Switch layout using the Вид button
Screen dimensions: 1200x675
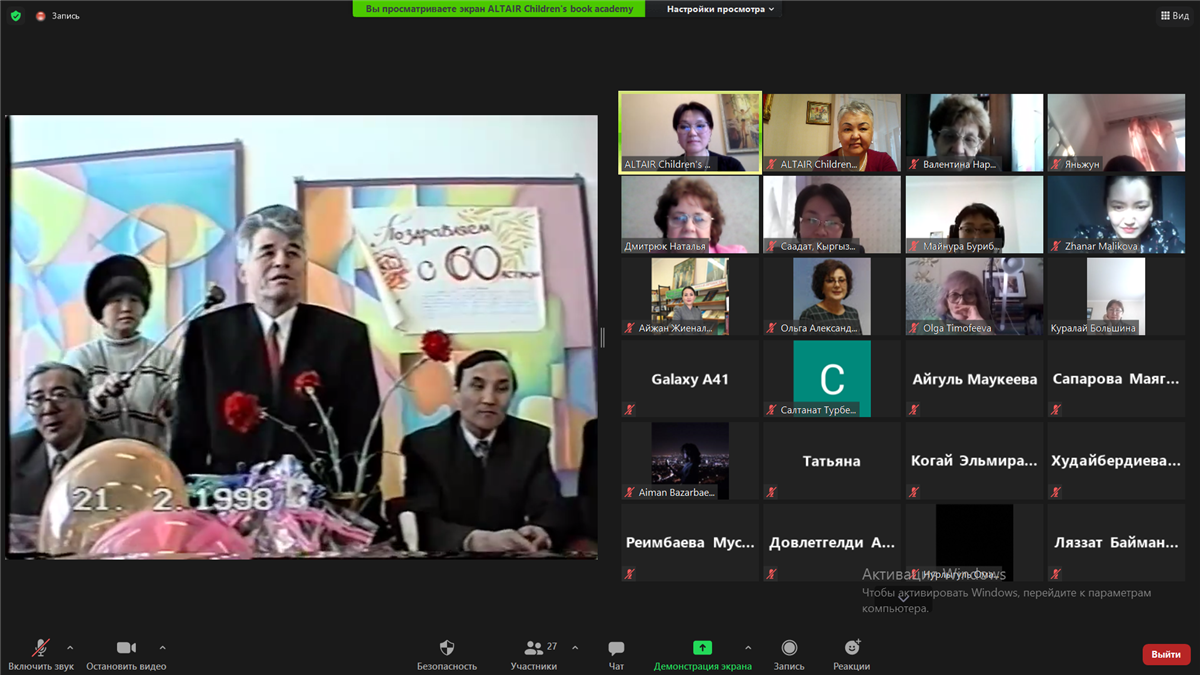pyautogui.click(x=1173, y=15)
